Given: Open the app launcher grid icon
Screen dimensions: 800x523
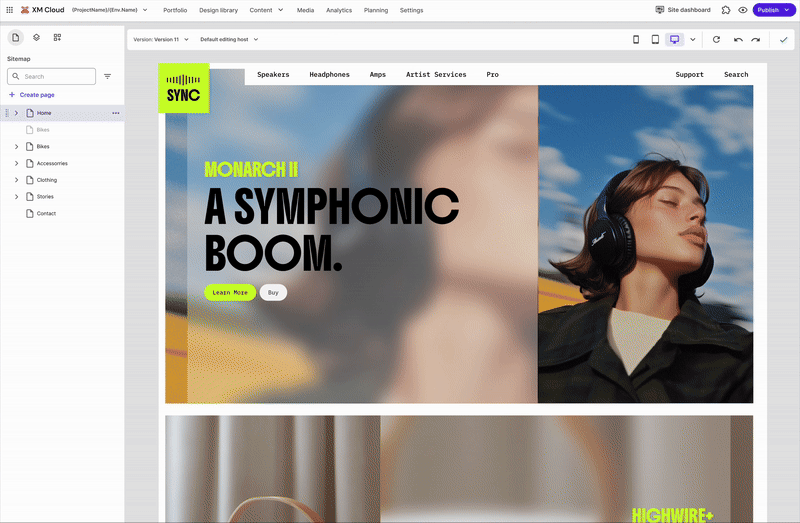Looking at the screenshot, I should [9, 10].
